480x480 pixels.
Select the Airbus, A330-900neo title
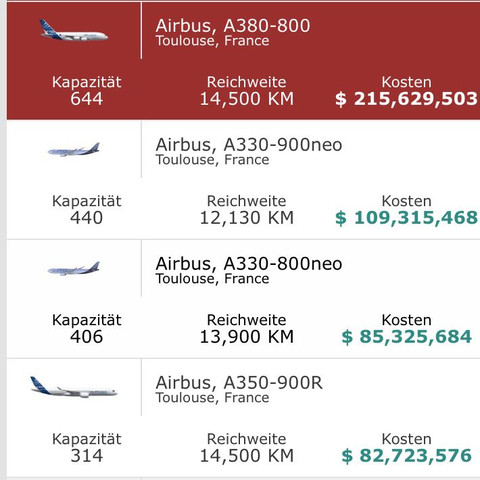point(249,145)
